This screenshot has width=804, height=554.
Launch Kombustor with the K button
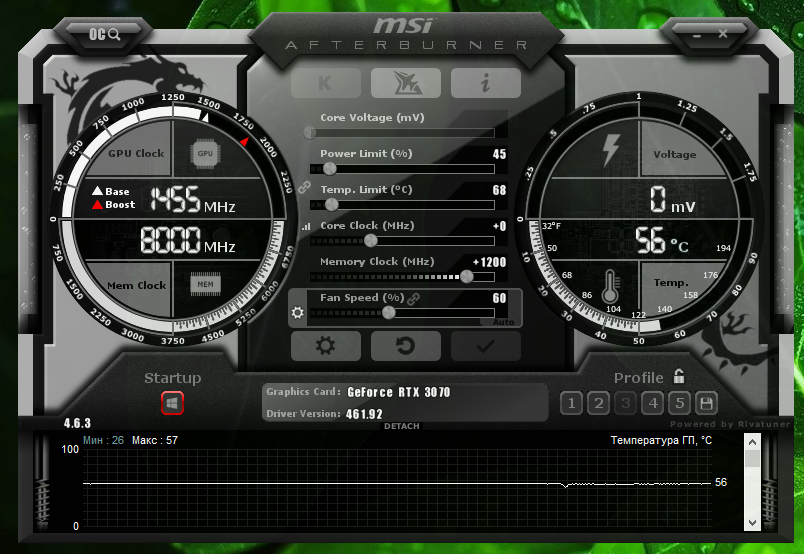point(325,83)
